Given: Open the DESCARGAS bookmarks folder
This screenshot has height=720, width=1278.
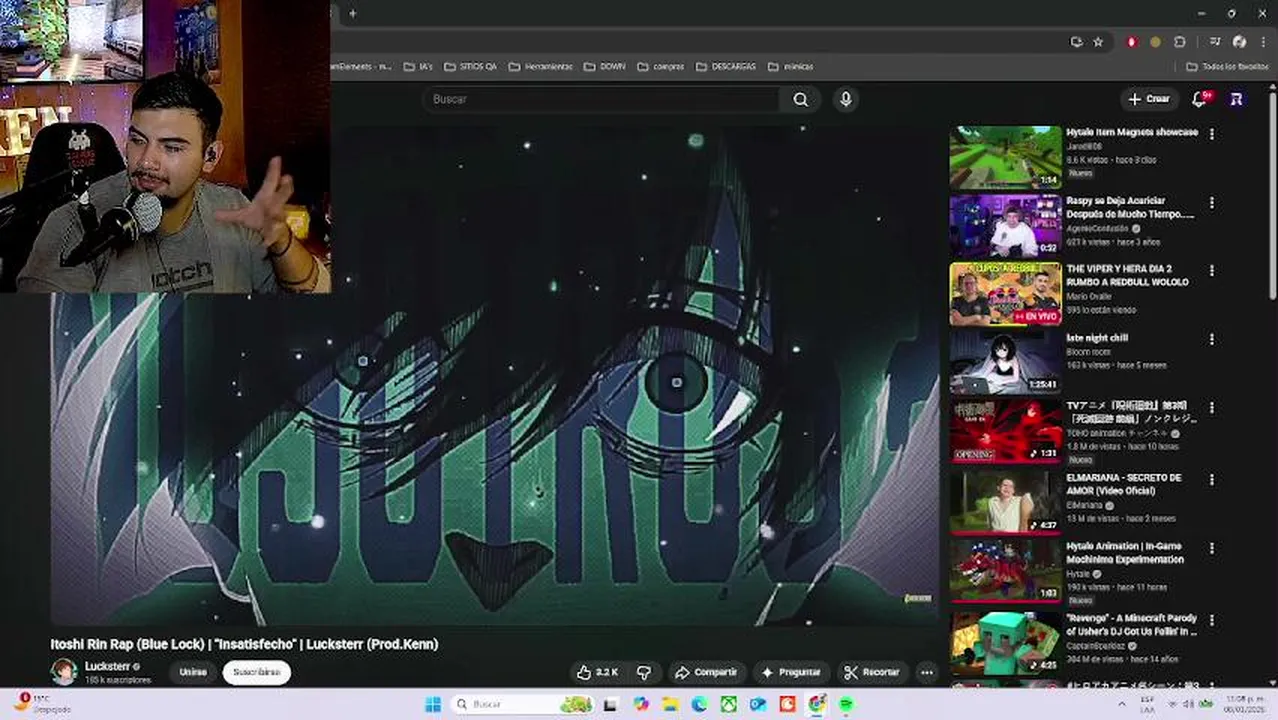Looking at the screenshot, I should [x=726, y=66].
